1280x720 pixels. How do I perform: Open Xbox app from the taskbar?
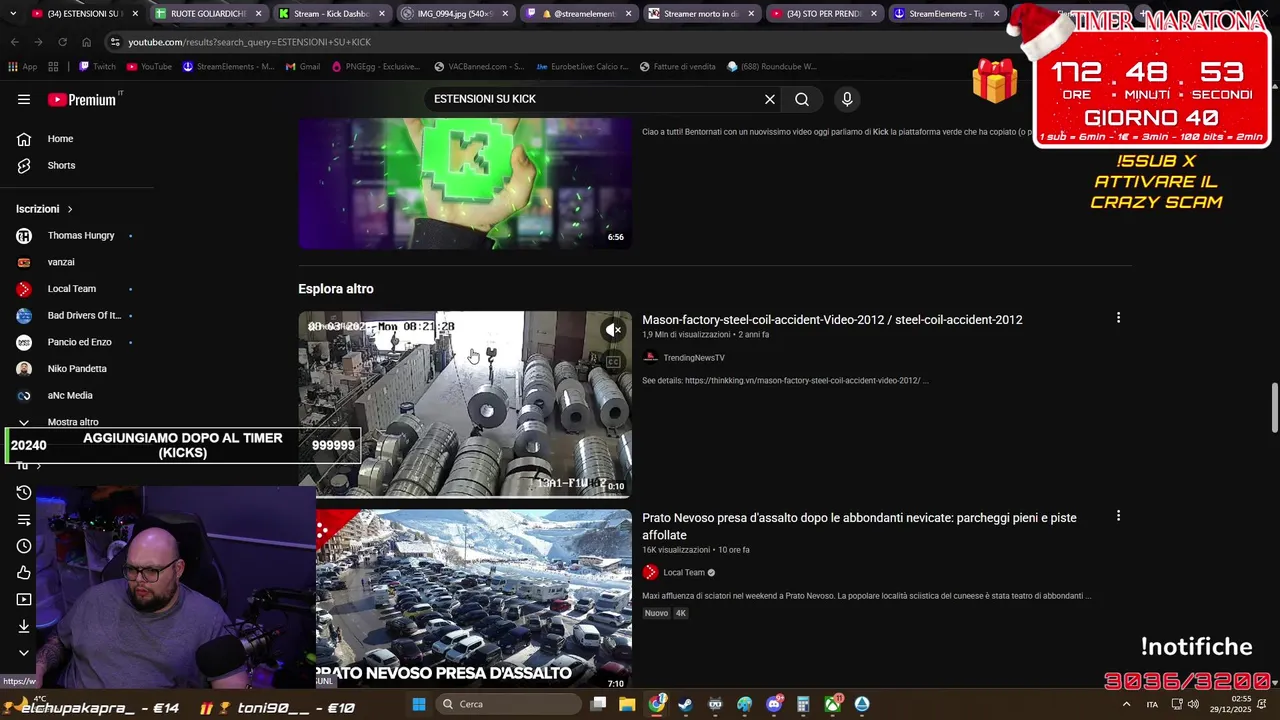(x=833, y=704)
